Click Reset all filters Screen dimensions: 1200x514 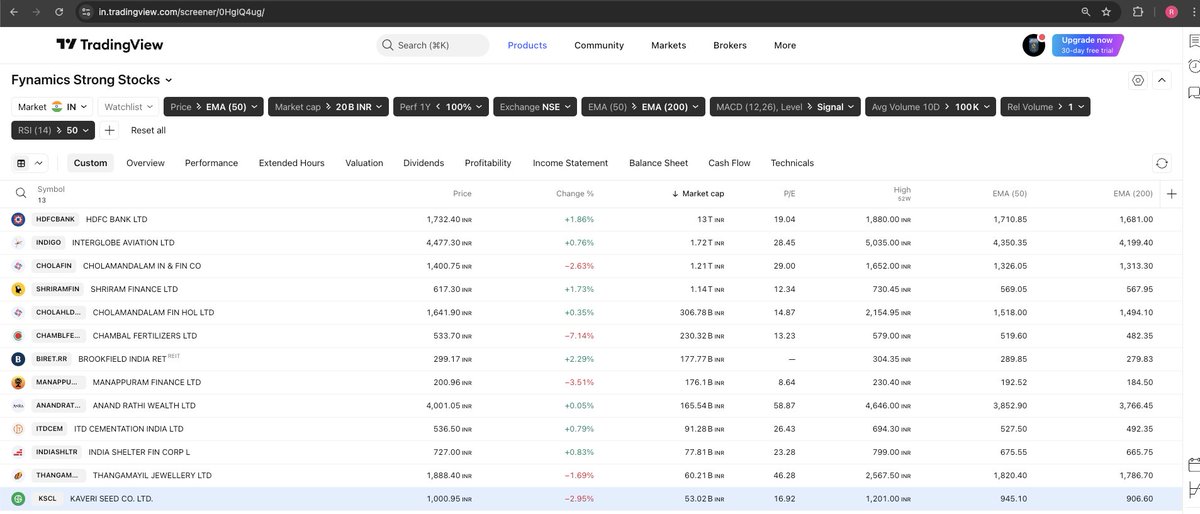tap(148, 130)
